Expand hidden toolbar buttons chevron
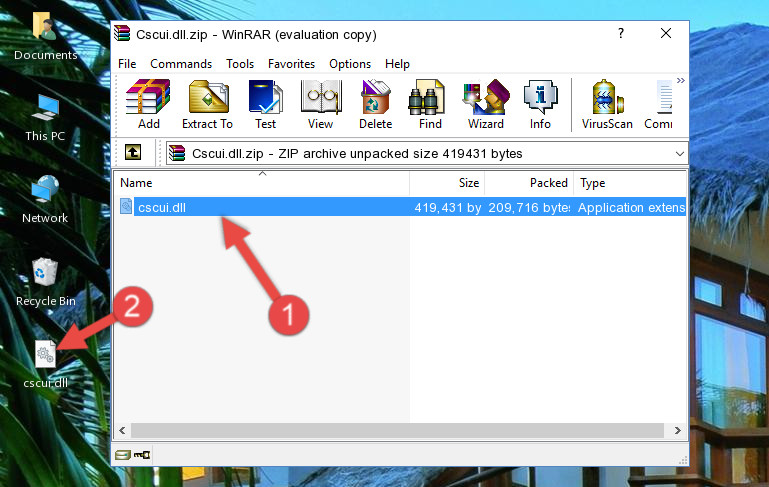This screenshot has height=487, width=769. coord(681,80)
